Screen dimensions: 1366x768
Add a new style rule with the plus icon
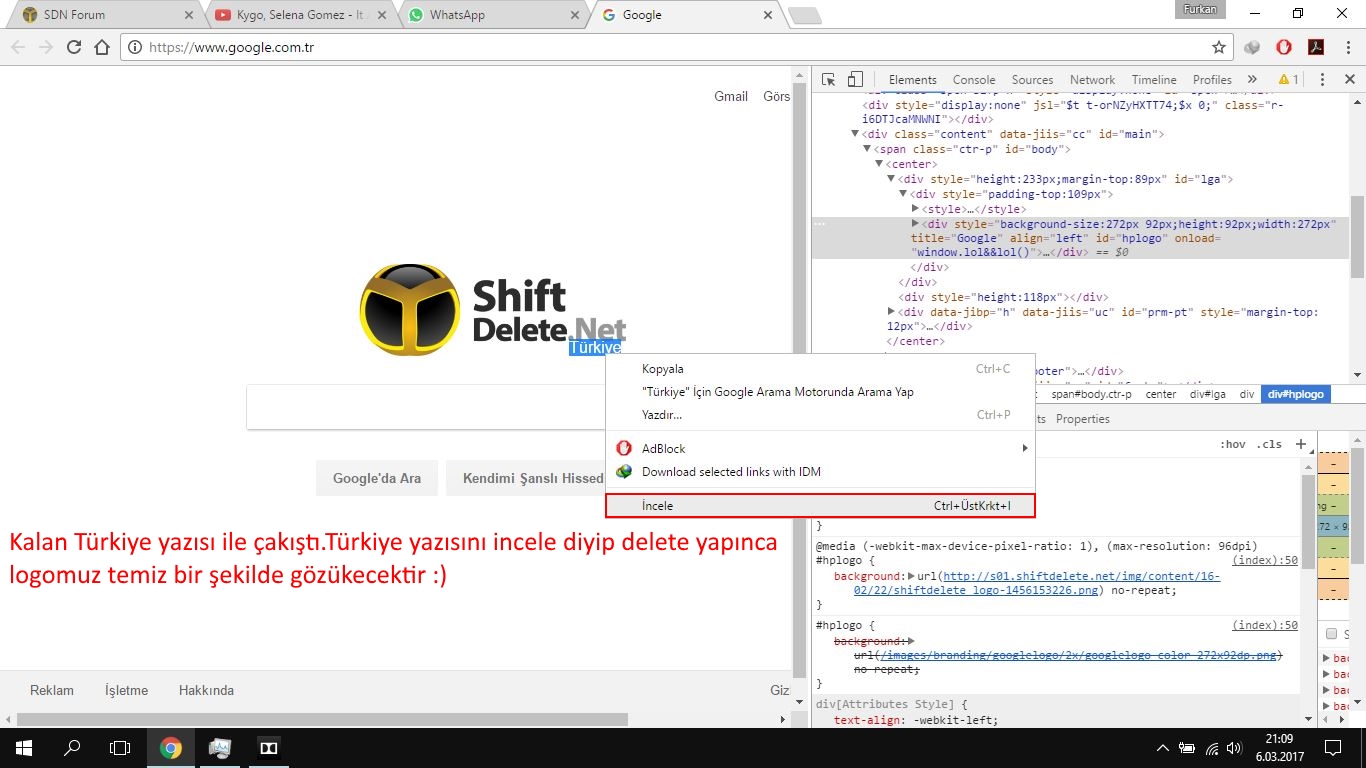(1300, 444)
